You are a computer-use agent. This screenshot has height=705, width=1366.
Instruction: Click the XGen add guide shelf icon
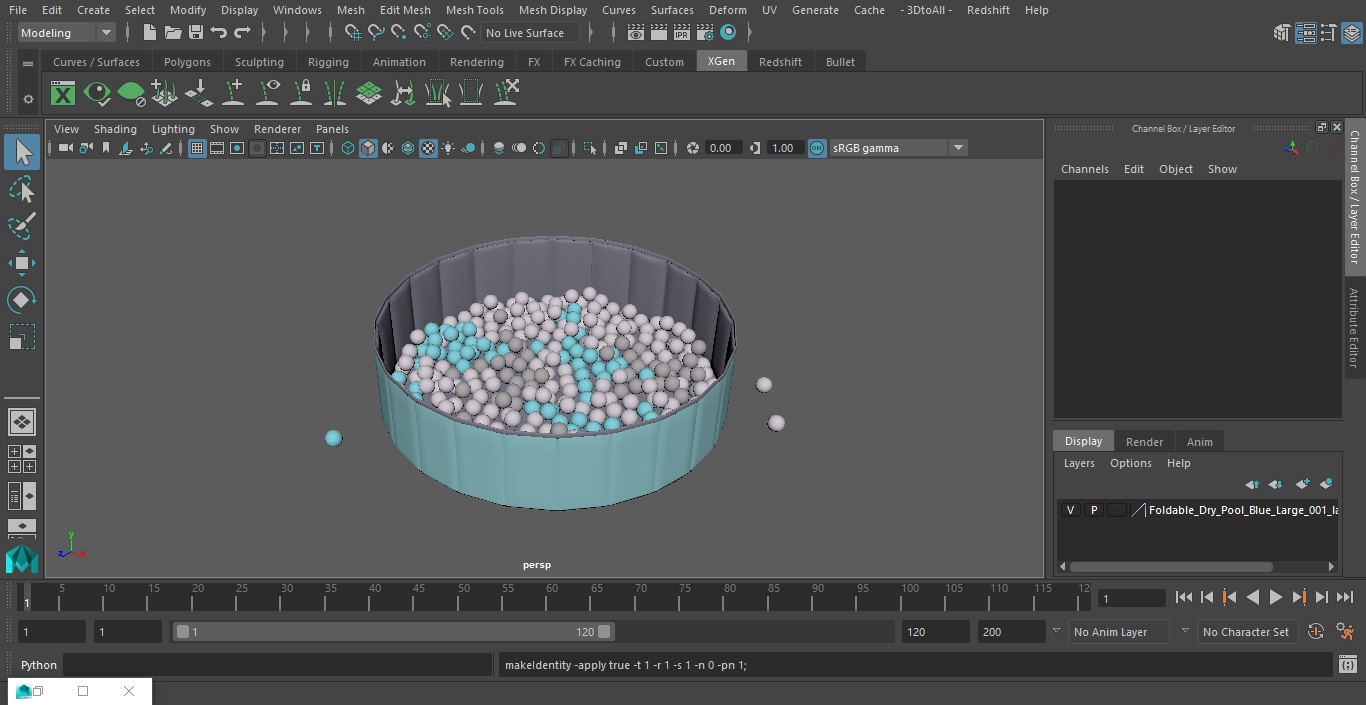pos(233,94)
